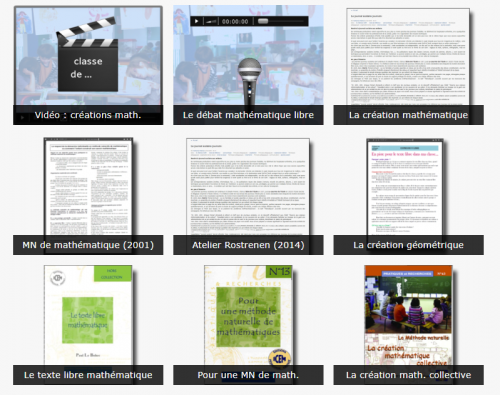Click the MN de mathématique (2001) caption
500x395 pixels.
pos(88,245)
